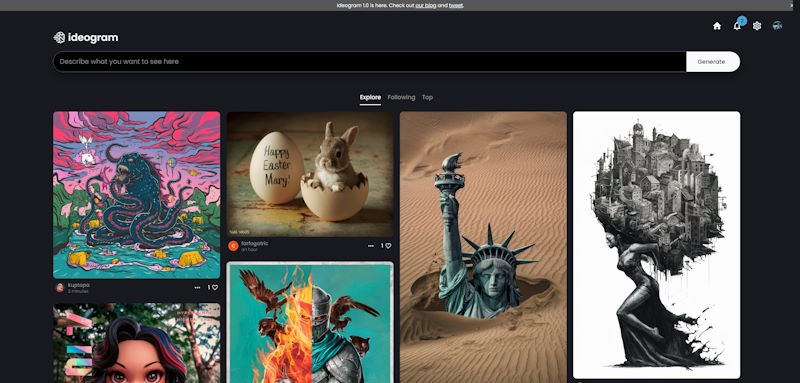Focus the prompt description input field

(x=369, y=62)
